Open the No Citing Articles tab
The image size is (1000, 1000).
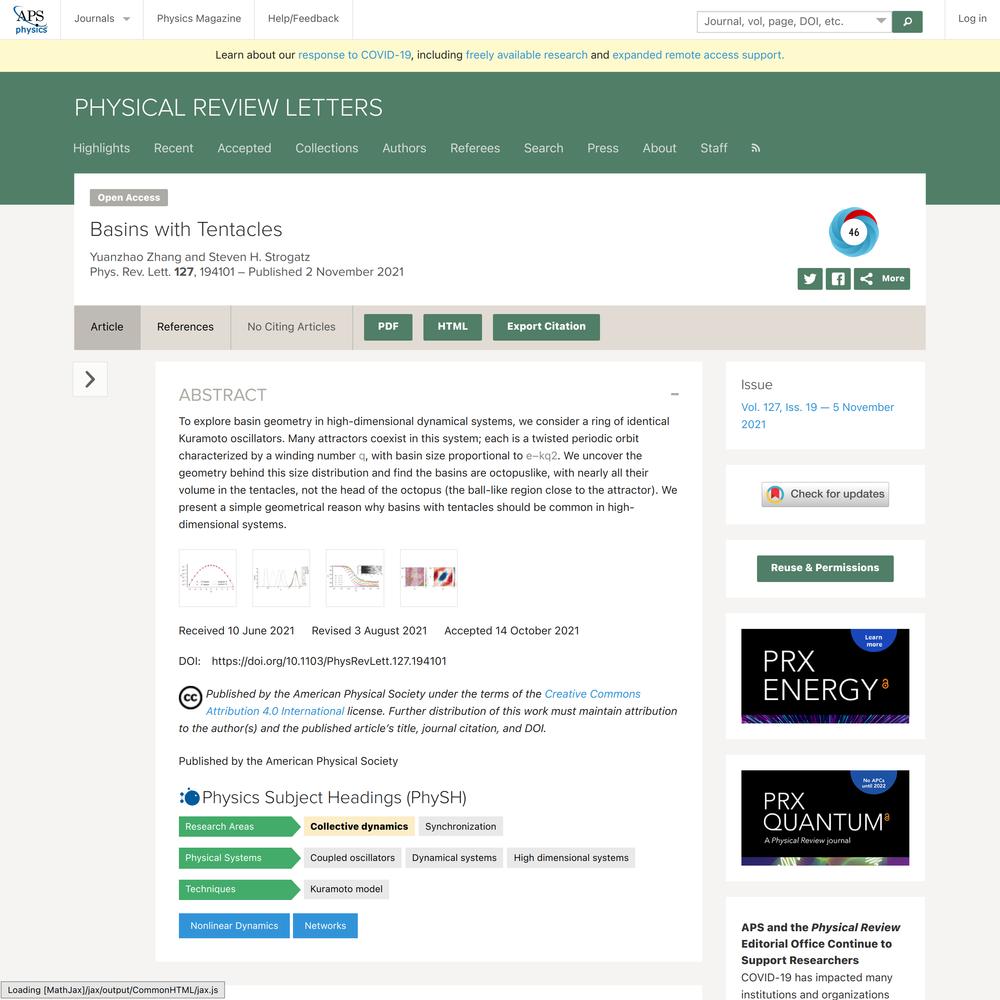tap(291, 327)
